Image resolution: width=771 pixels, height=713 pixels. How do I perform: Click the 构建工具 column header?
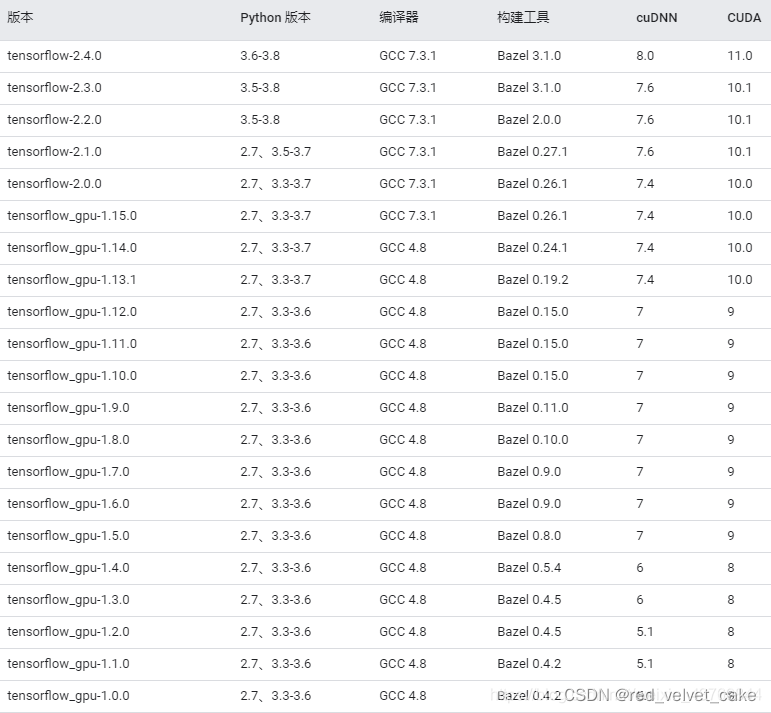click(523, 18)
